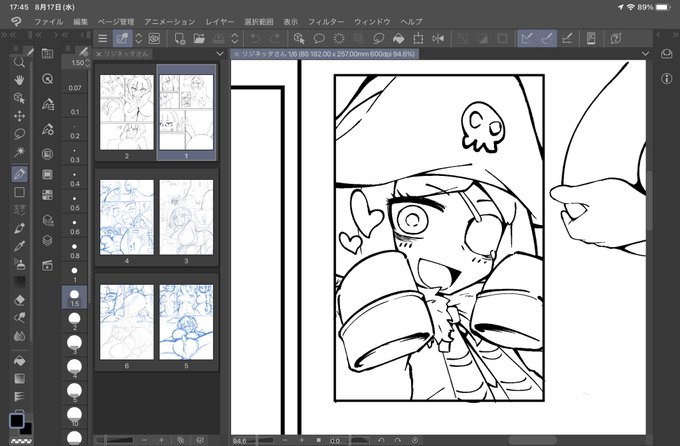Select the Eyedropper tool
This screenshot has height=446, width=680.
pyautogui.click(x=19, y=246)
